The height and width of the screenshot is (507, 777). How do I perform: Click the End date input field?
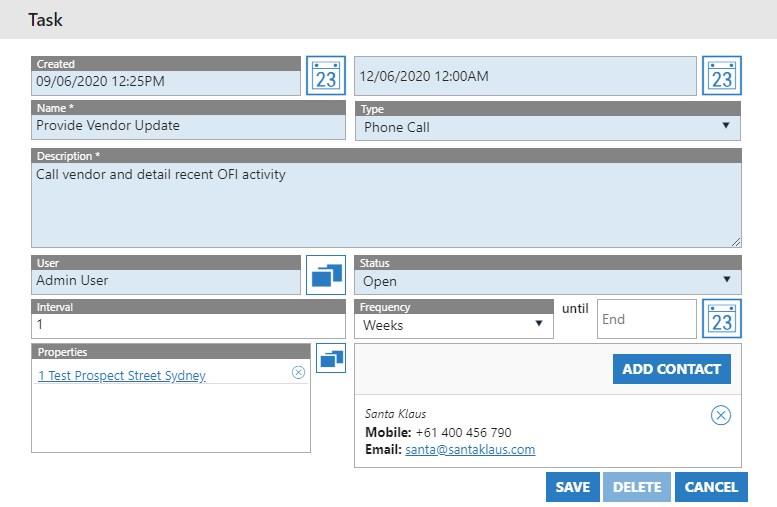tap(646, 319)
